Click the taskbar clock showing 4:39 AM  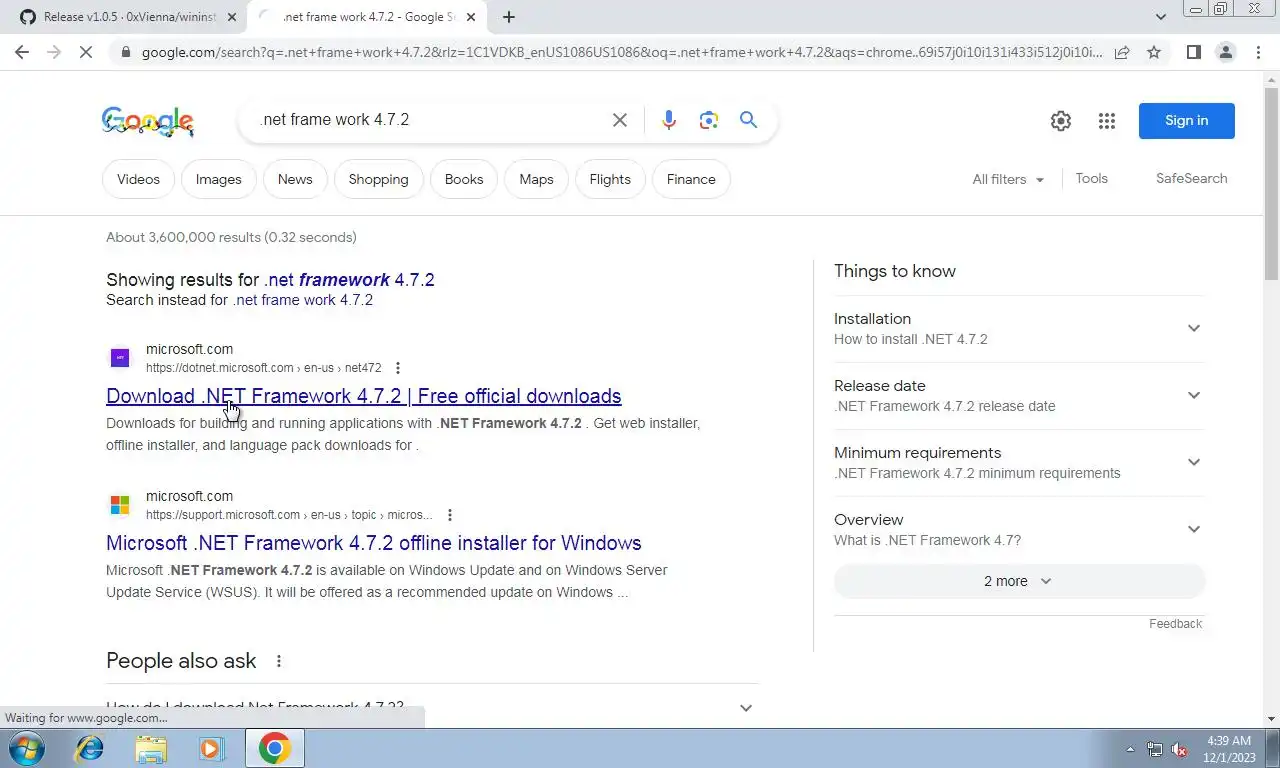pyautogui.click(x=1229, y=749)
